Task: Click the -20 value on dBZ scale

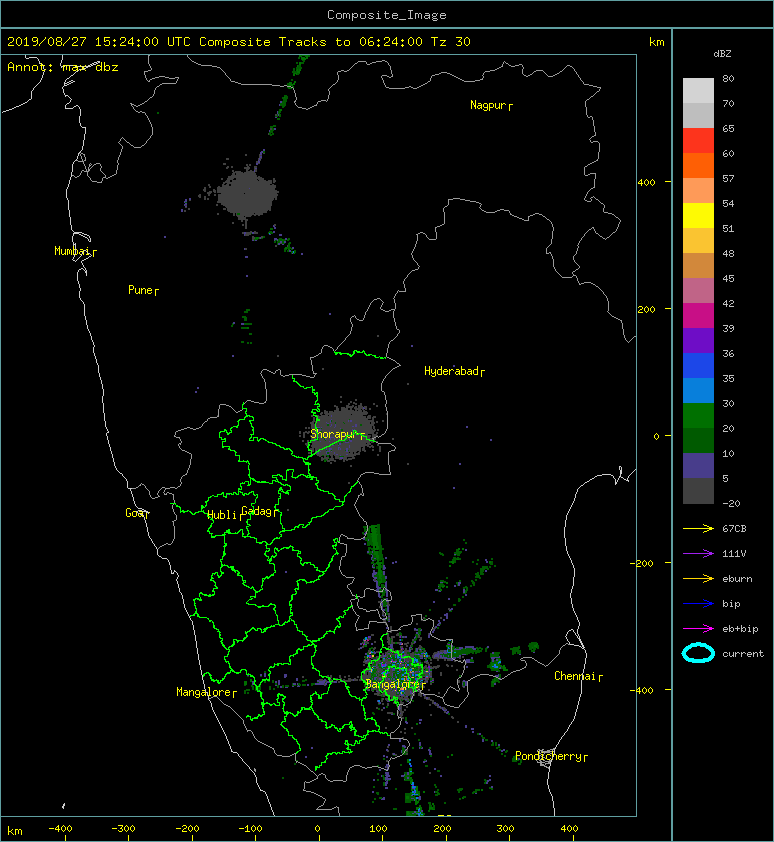Action: click(732, 504)
